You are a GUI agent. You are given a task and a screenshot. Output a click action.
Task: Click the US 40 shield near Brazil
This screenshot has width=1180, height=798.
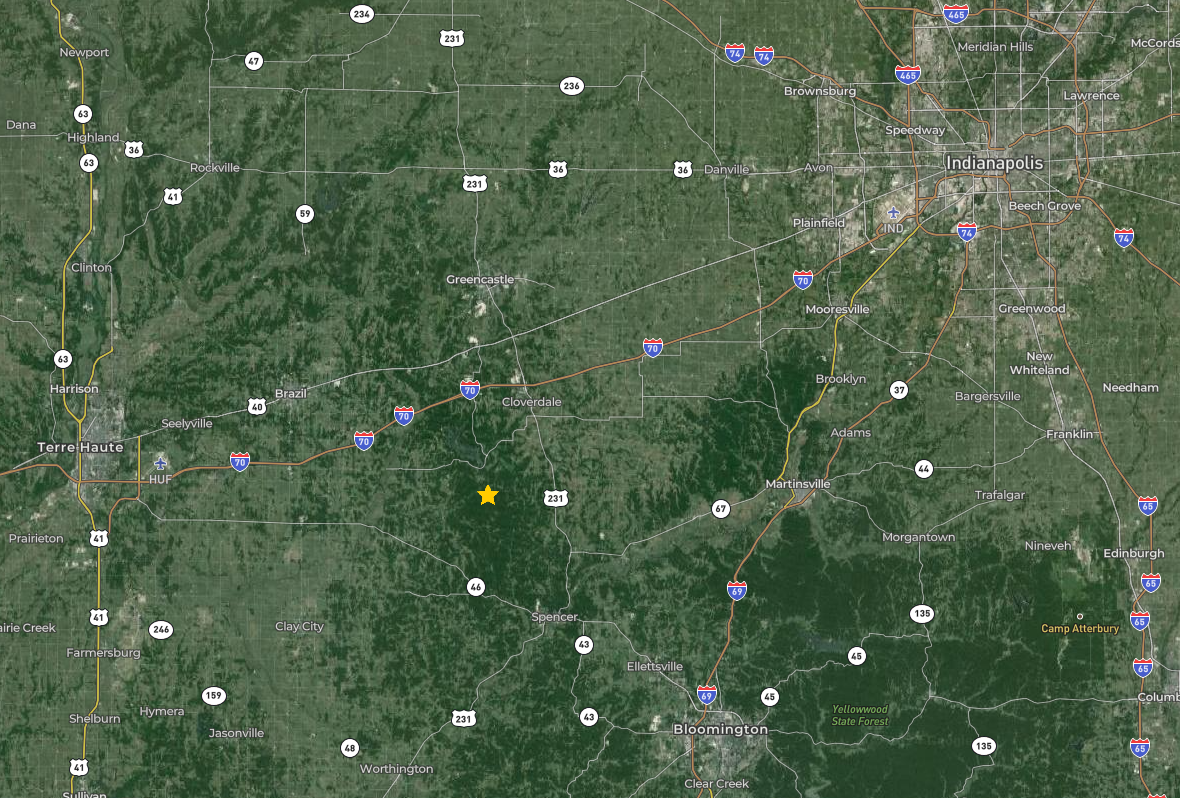[257, 407]
